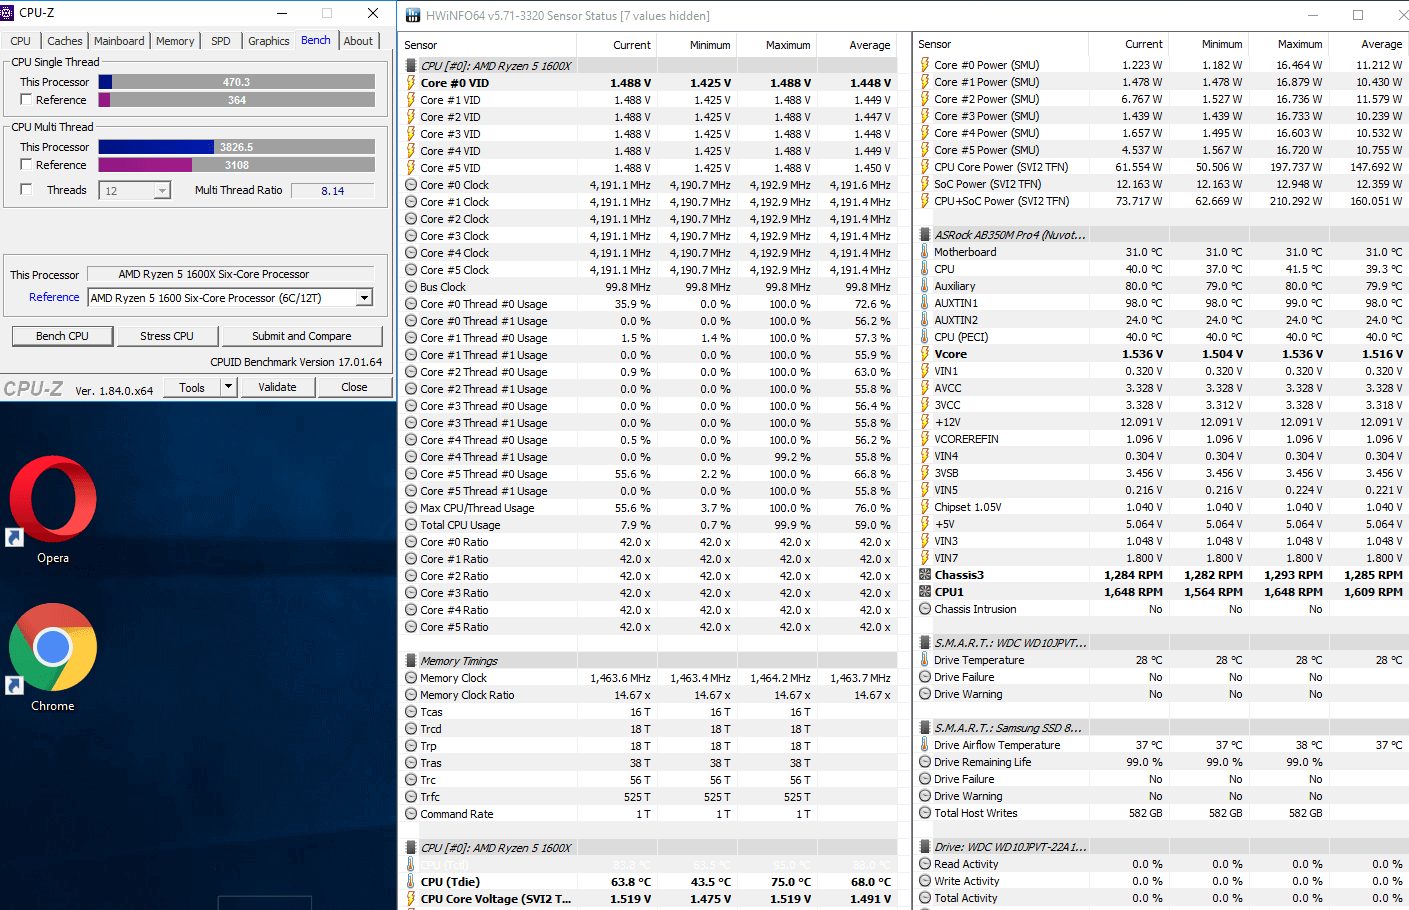Screen dimensions: 1409x910
Task: Click the blue Reference link in CPU-Z
Action: pos(54,297)
